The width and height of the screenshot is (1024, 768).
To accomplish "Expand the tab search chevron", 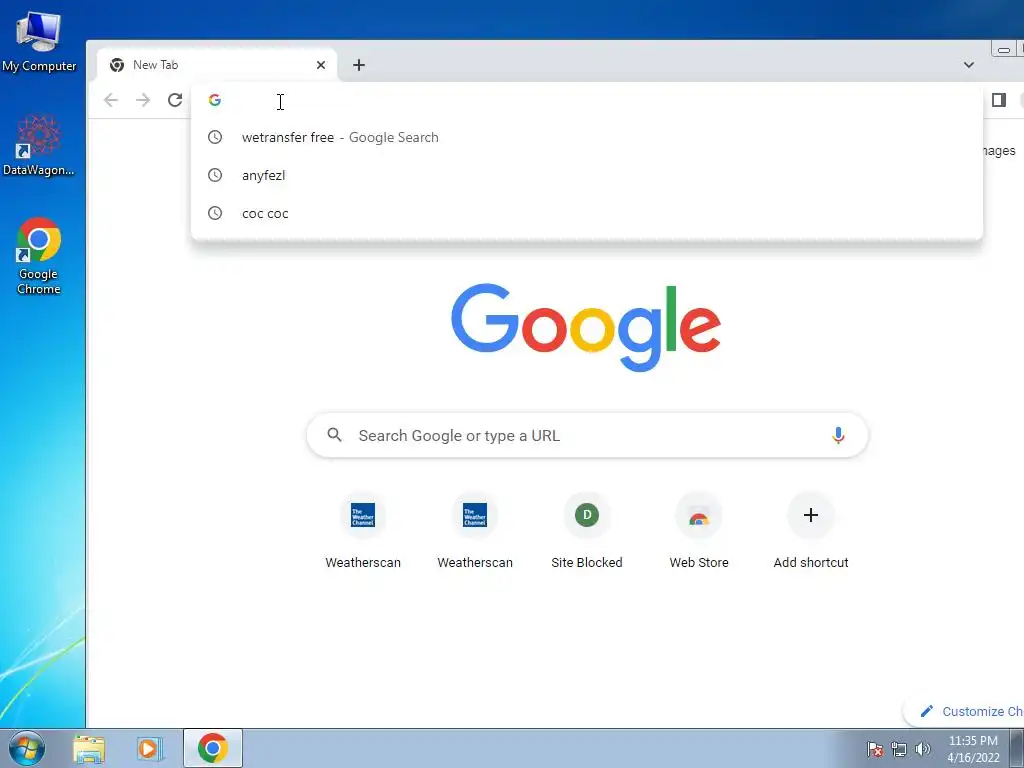I will (968, 65).
